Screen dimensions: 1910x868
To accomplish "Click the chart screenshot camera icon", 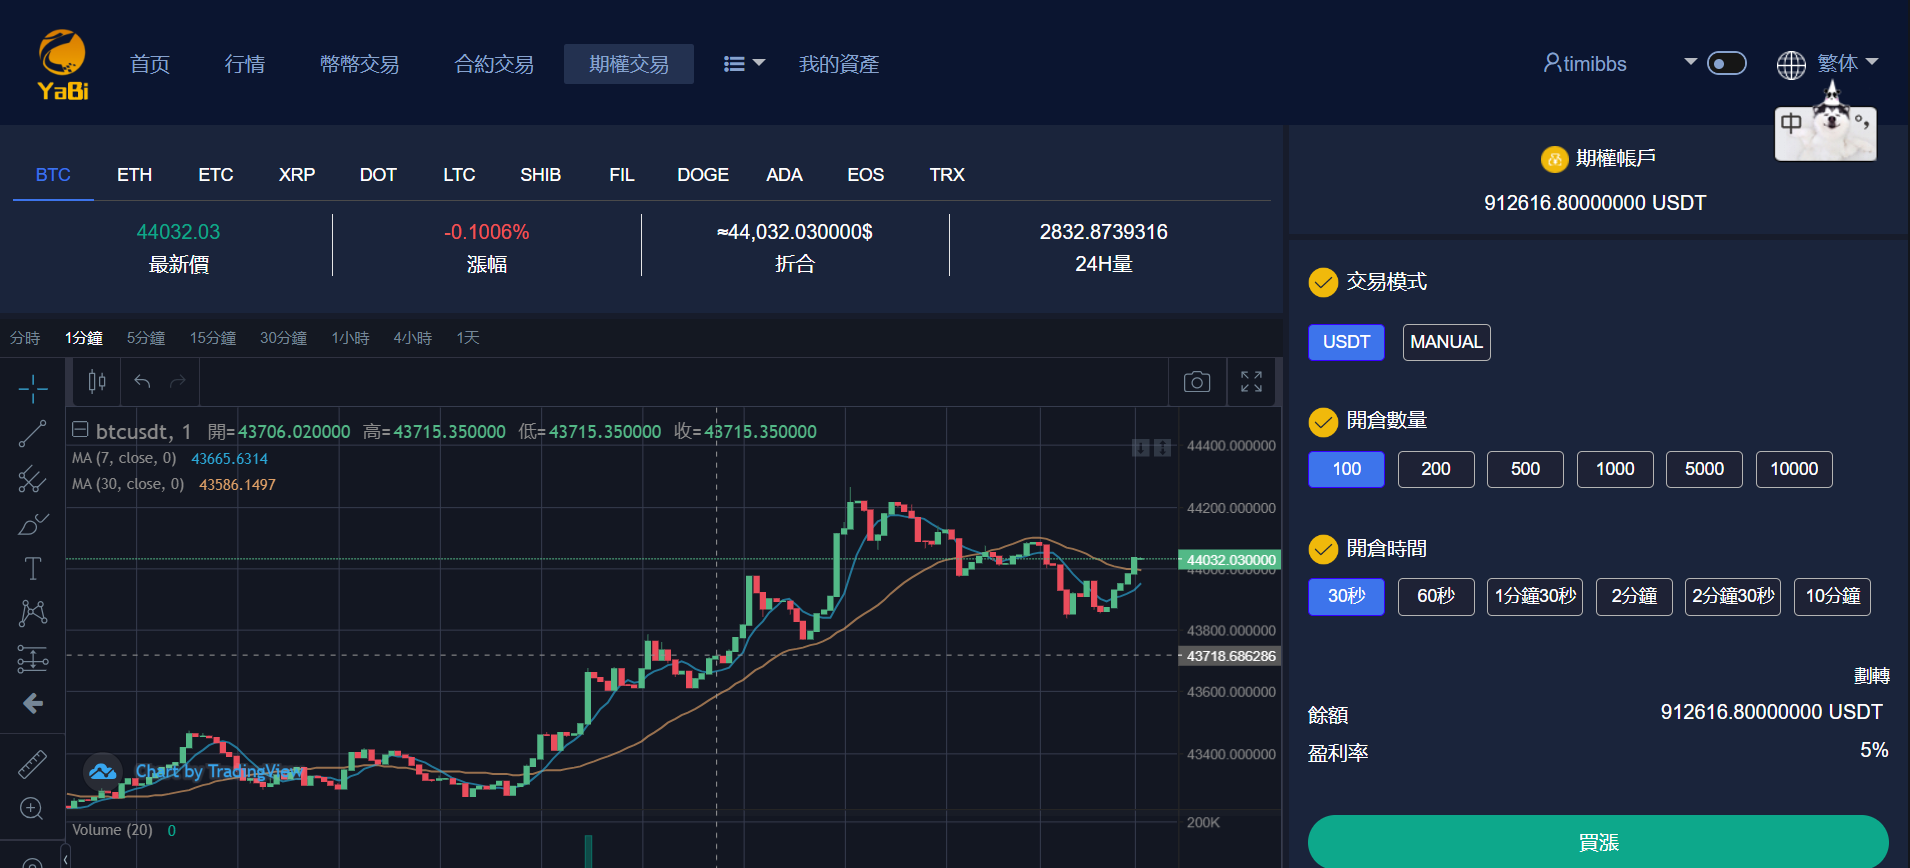I will [x=1196, y=382].
